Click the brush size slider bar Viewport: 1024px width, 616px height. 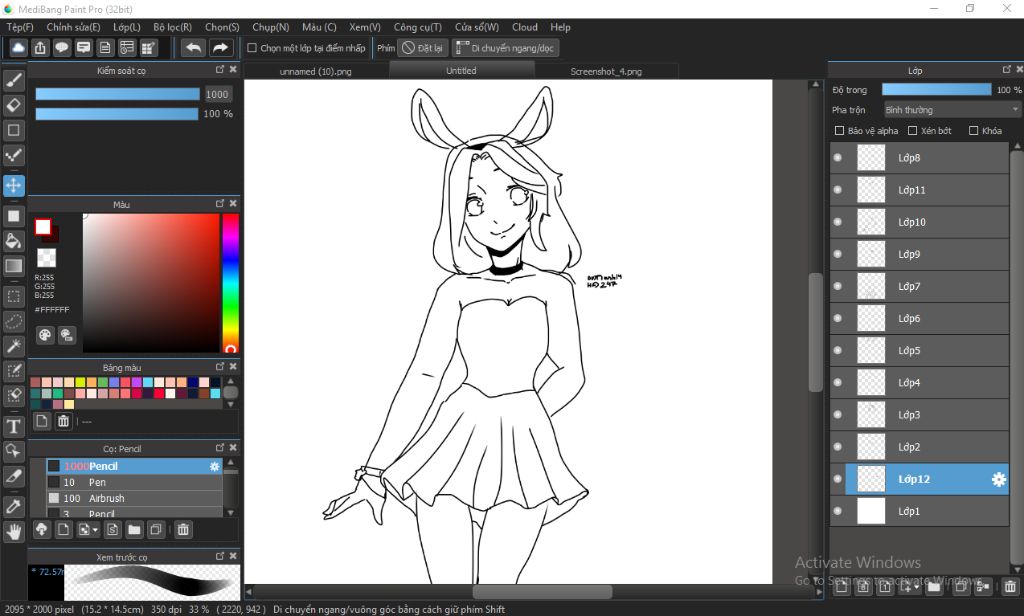point(118,94)
